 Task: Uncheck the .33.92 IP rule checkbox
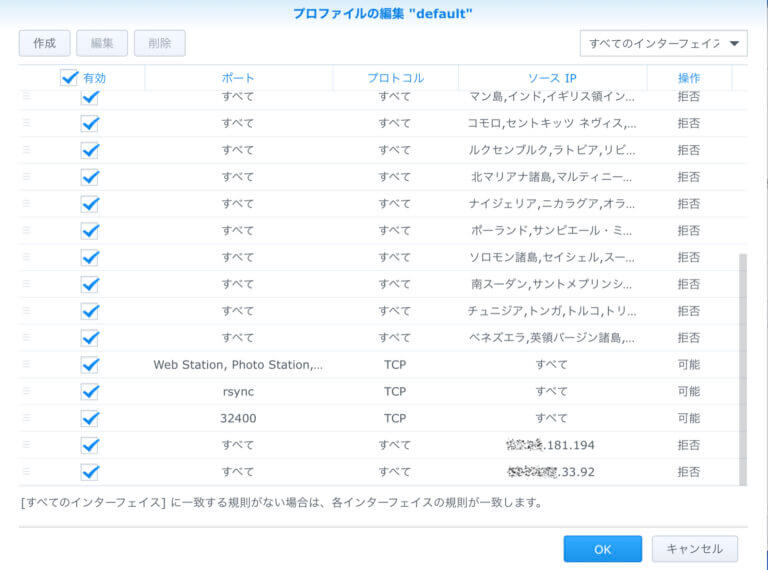(x=90, y=472)
